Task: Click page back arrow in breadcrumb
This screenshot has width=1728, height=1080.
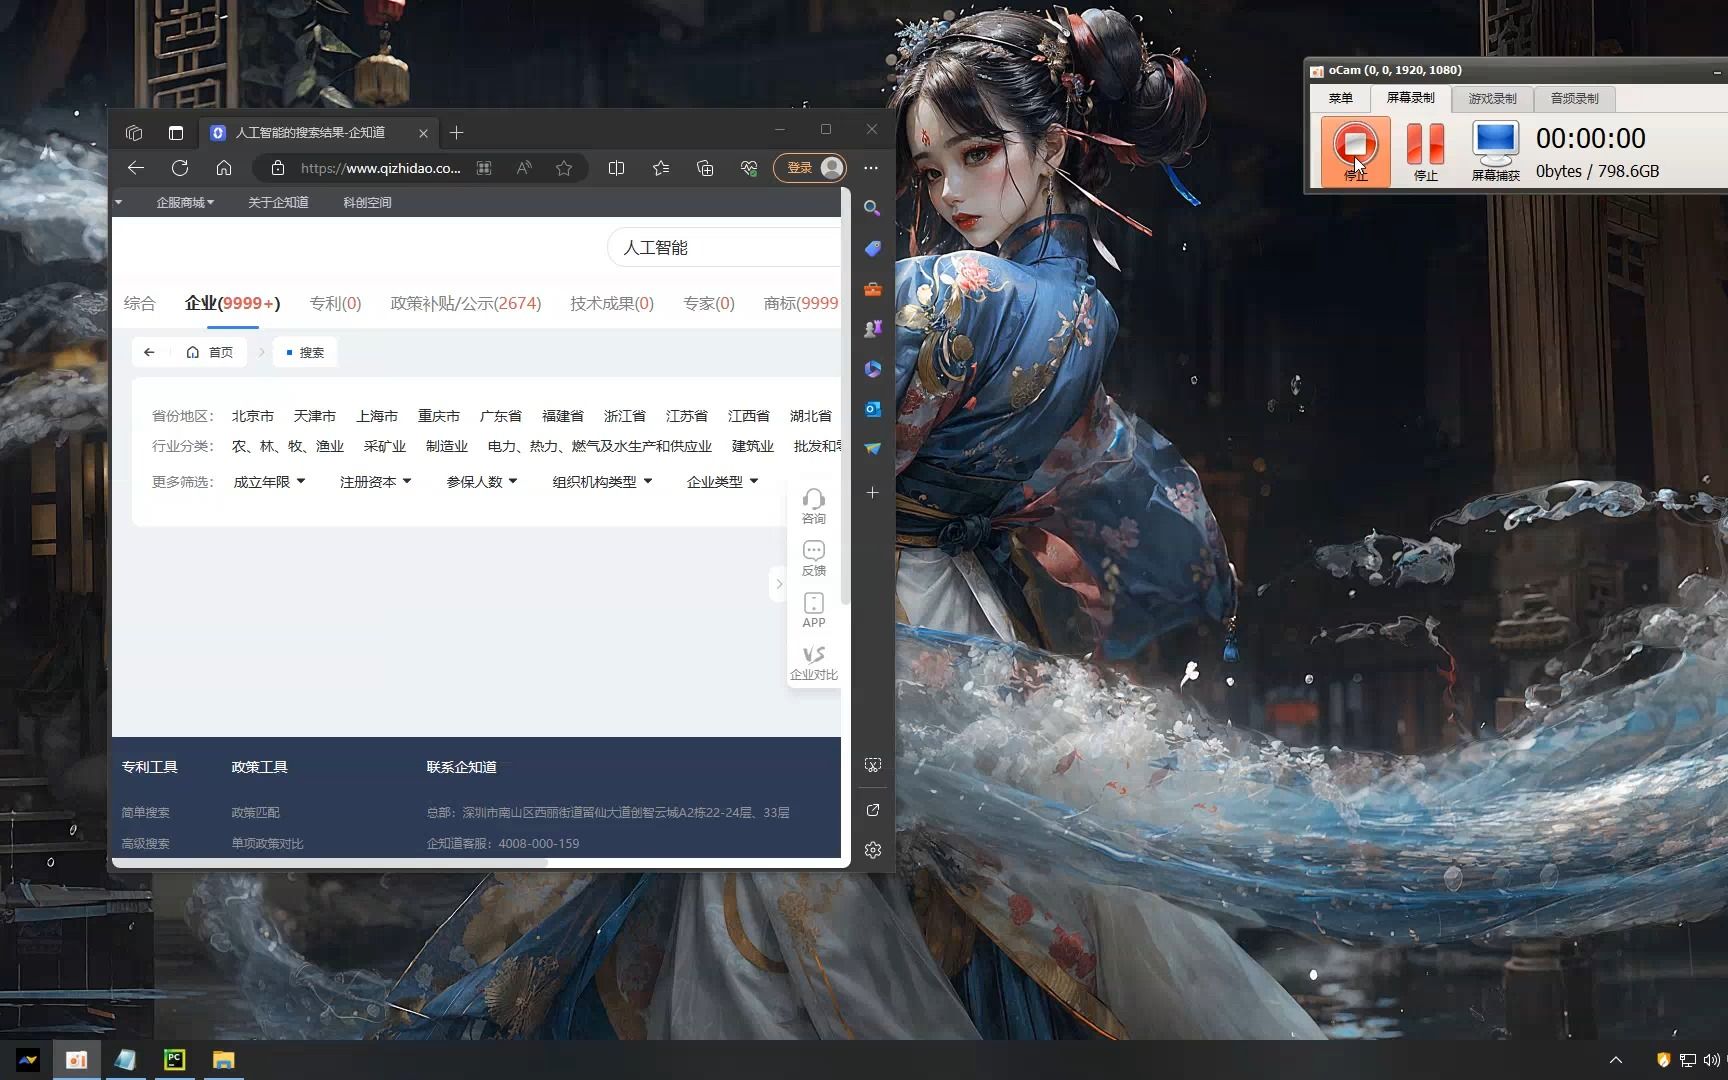Action: point(149,352)
